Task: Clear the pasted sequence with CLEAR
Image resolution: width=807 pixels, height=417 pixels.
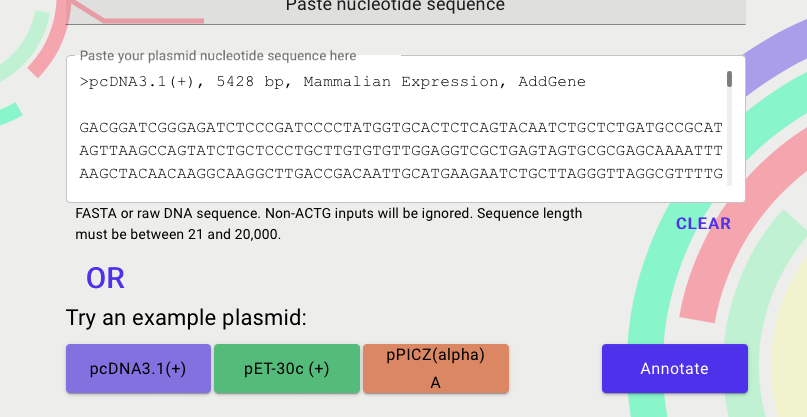Action: click(x=703, y=223)
